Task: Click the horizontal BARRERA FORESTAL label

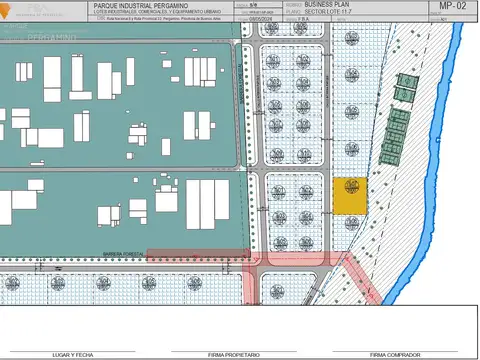Action: tap(123, 254)
